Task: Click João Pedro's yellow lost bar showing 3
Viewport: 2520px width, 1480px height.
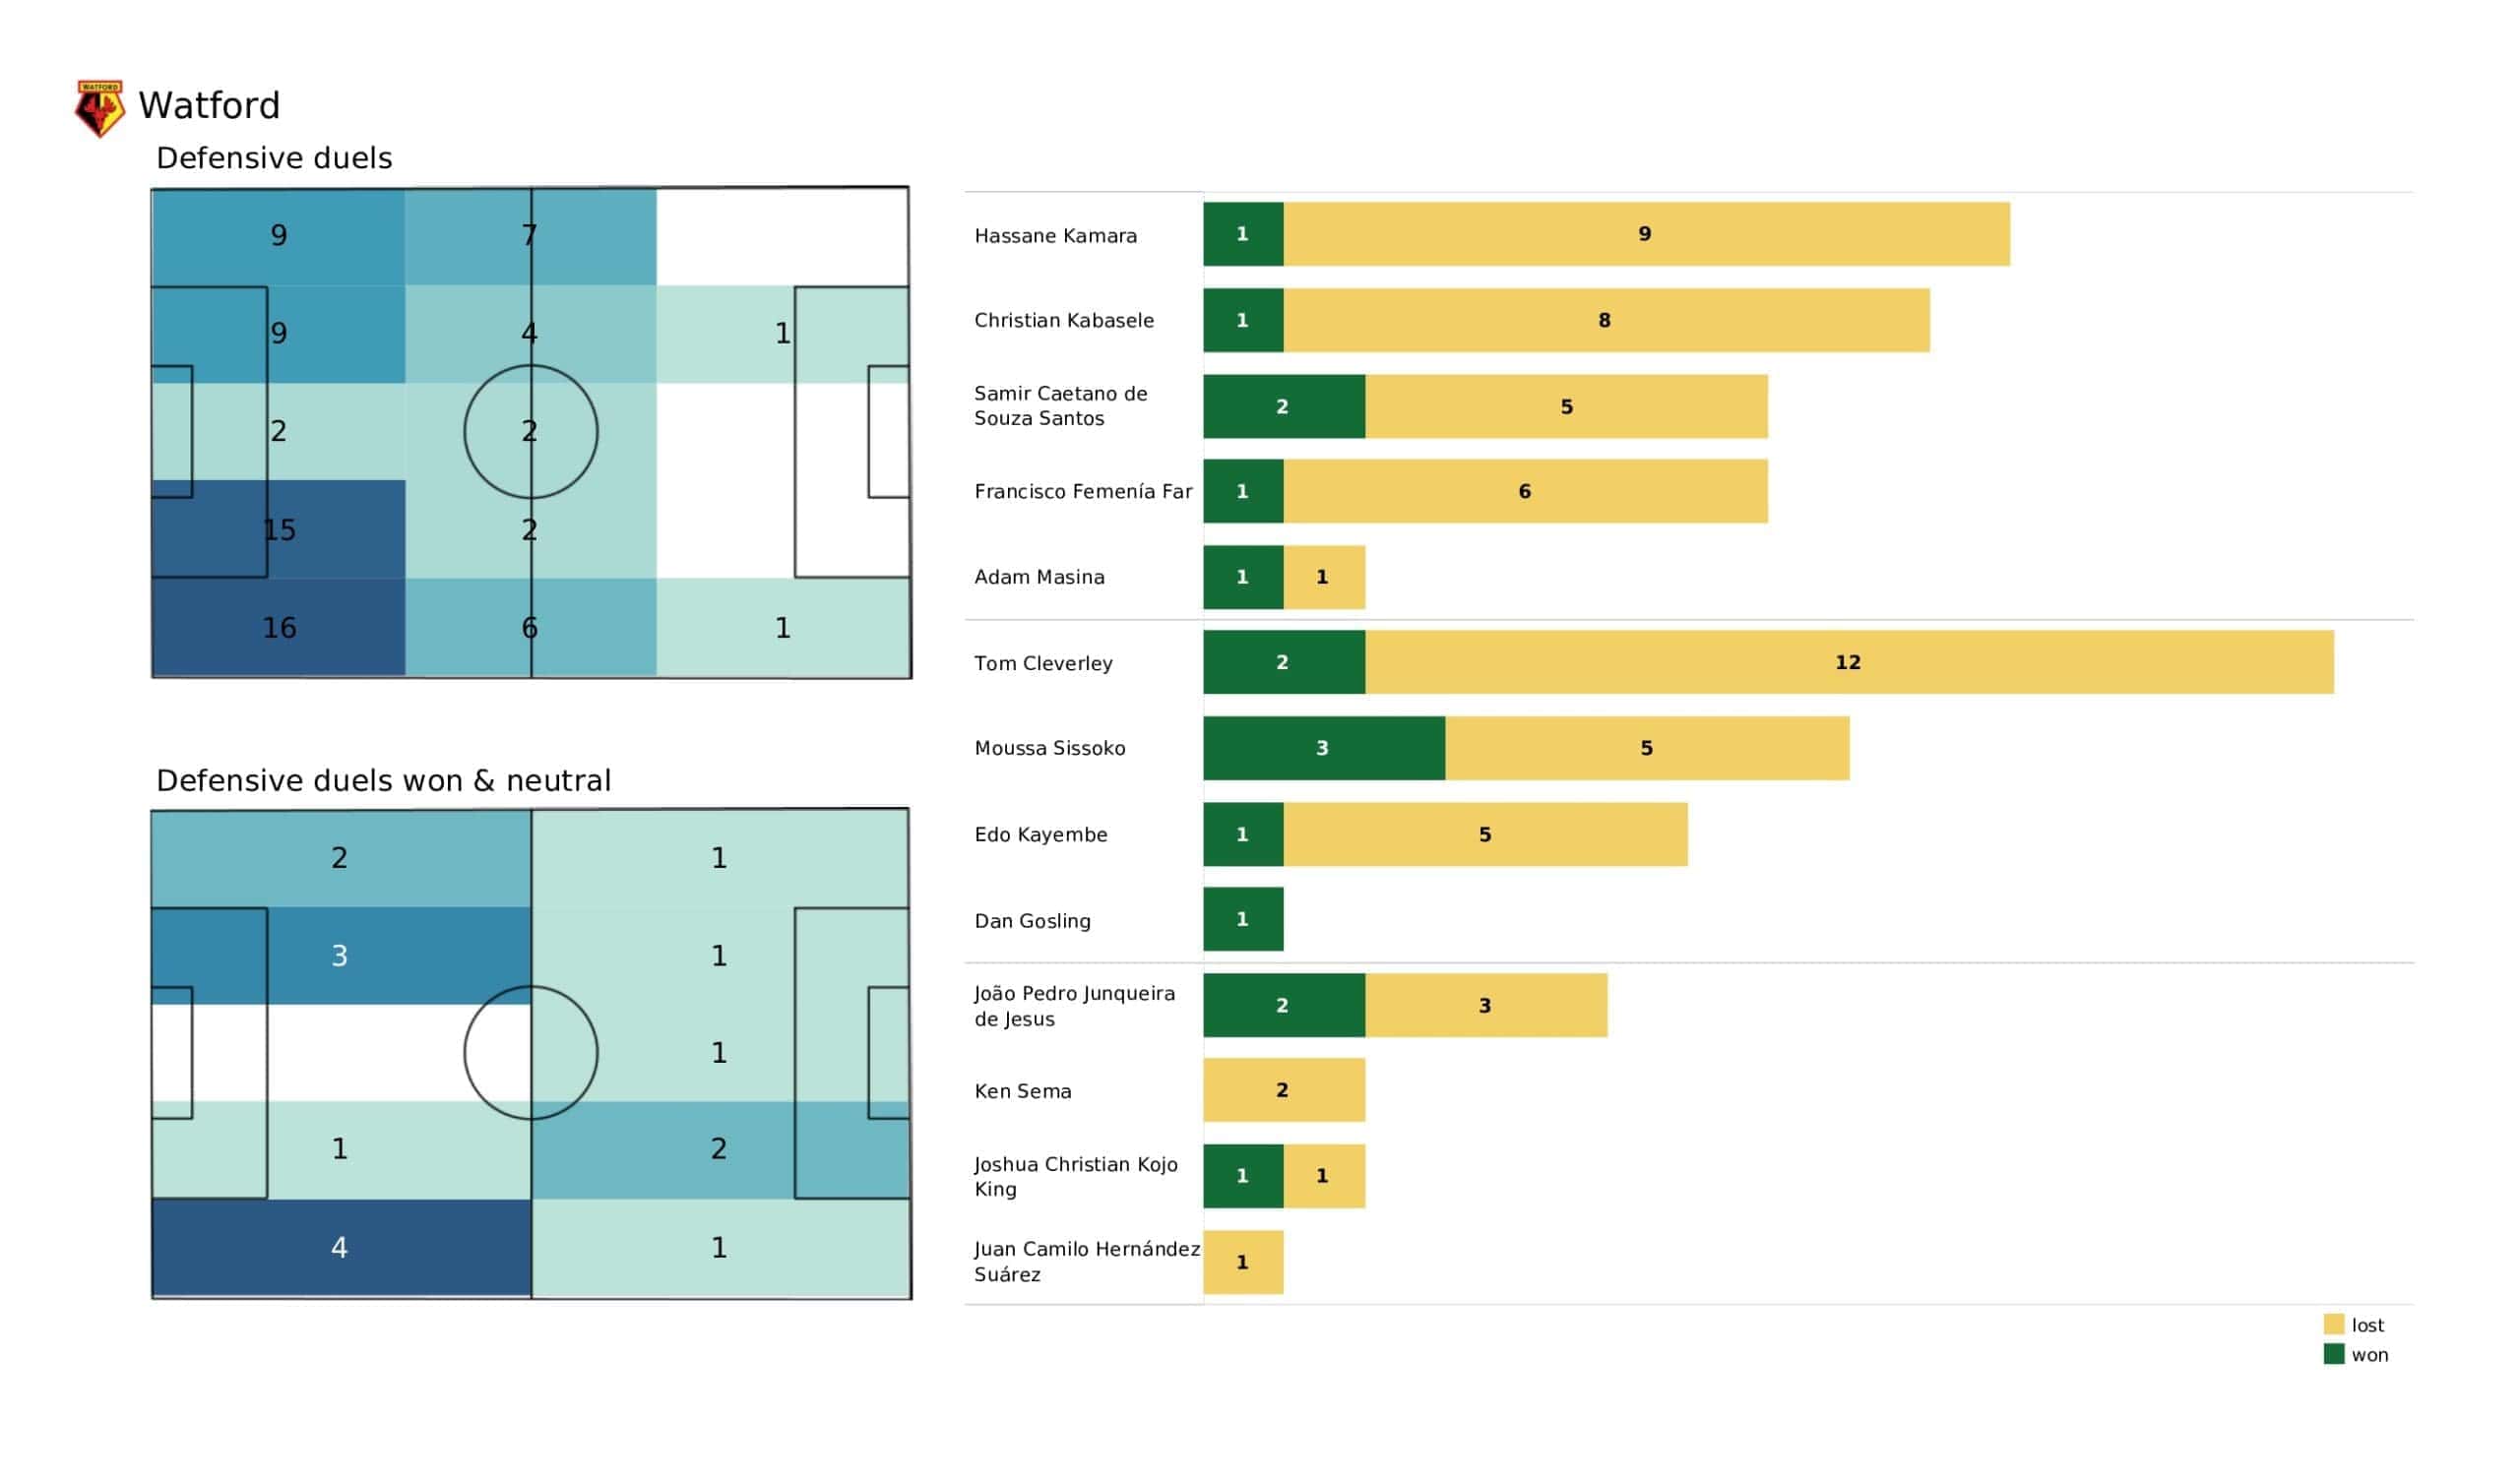Action: tap(1485, 1005)
